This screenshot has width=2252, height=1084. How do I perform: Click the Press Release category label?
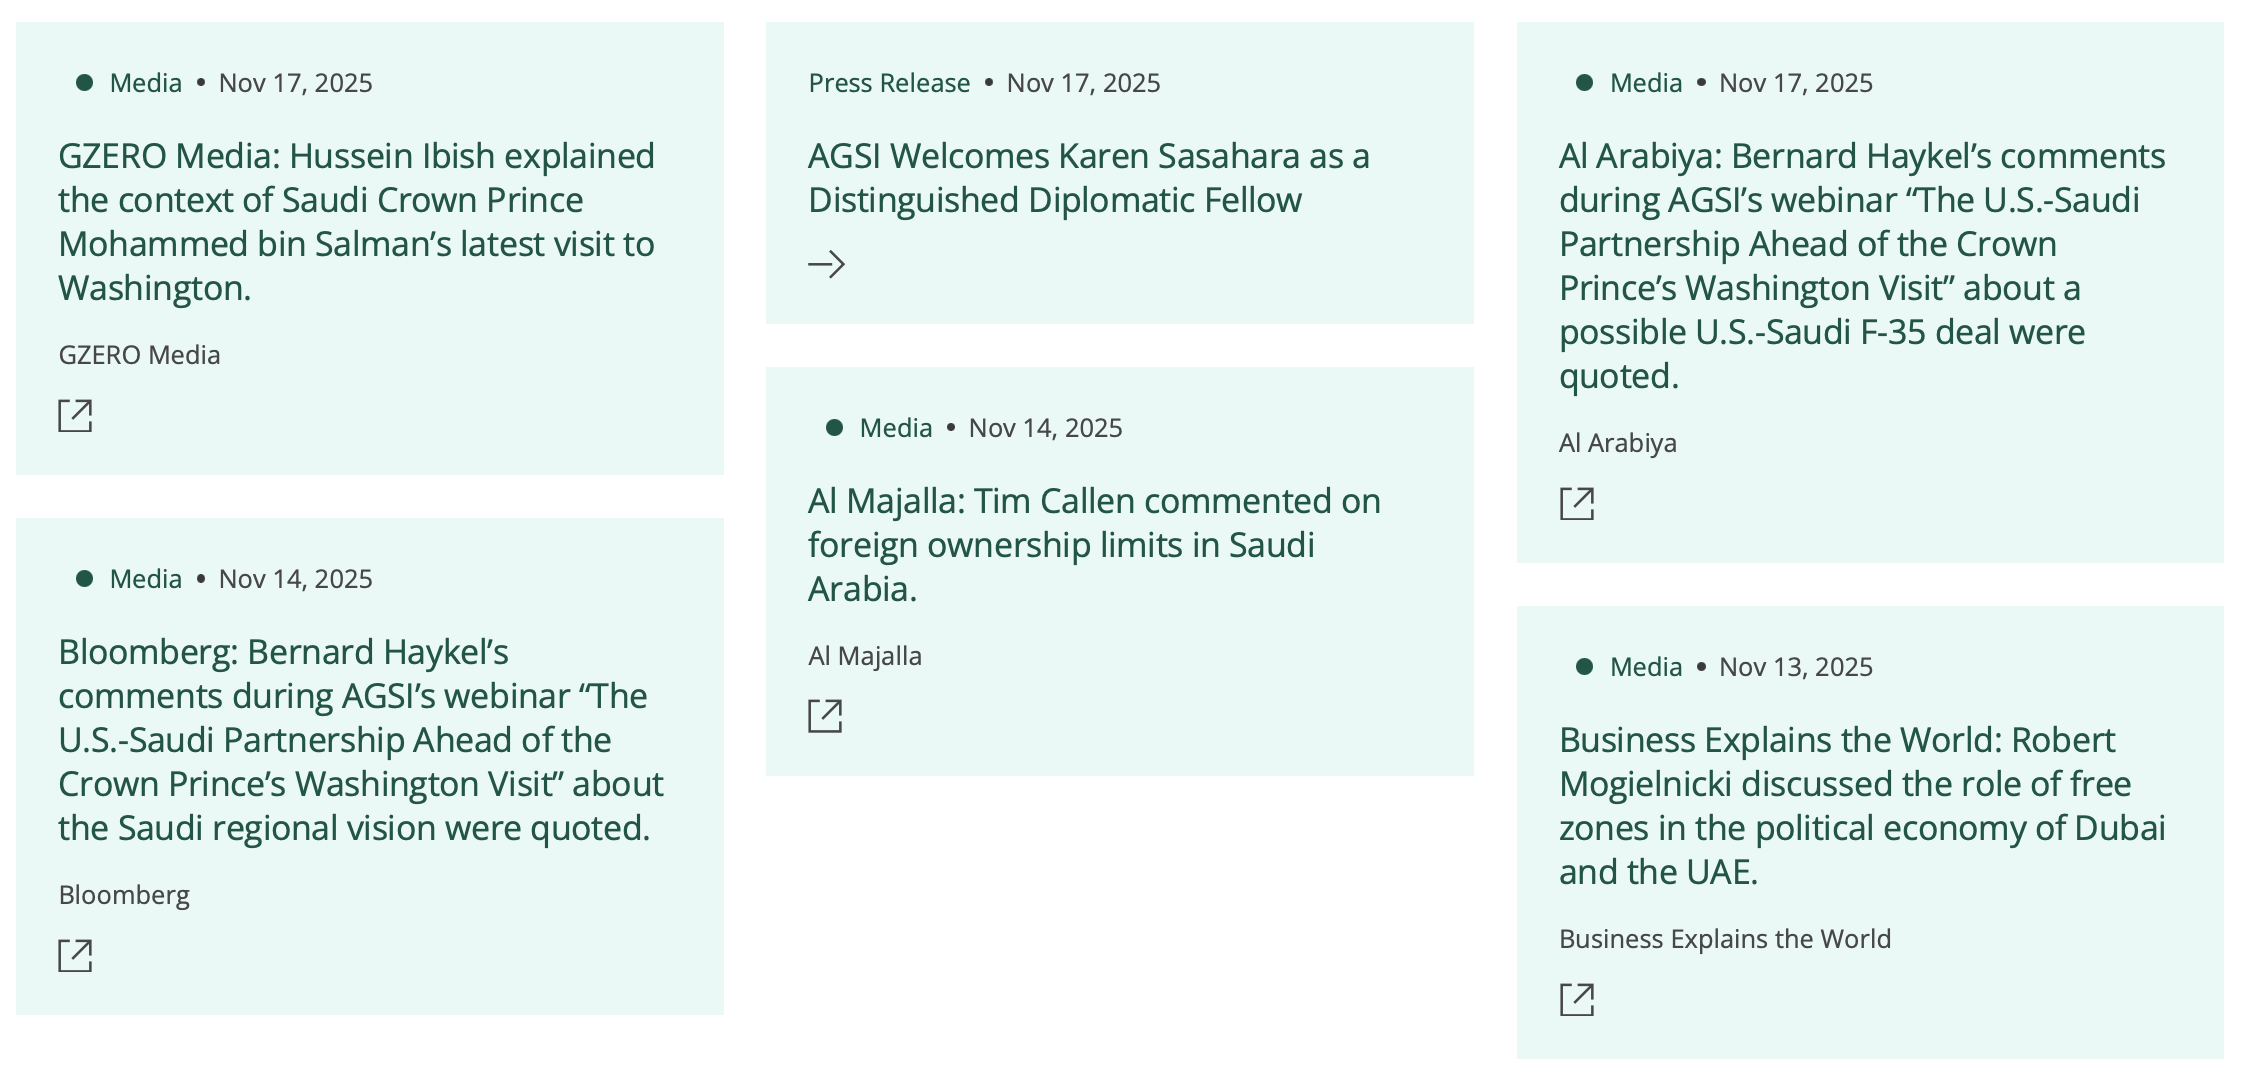tap(889, 83)
